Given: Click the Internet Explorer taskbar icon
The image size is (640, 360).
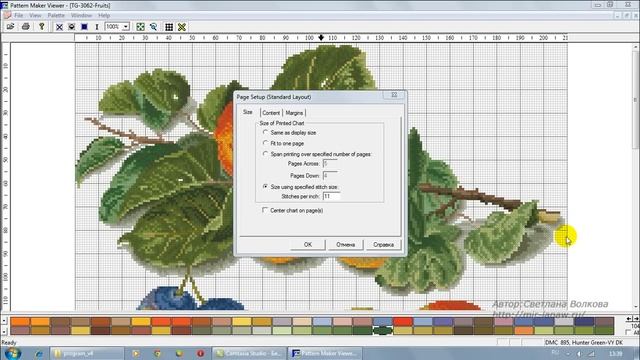Looking at the screenshot, I should (39, 353).
